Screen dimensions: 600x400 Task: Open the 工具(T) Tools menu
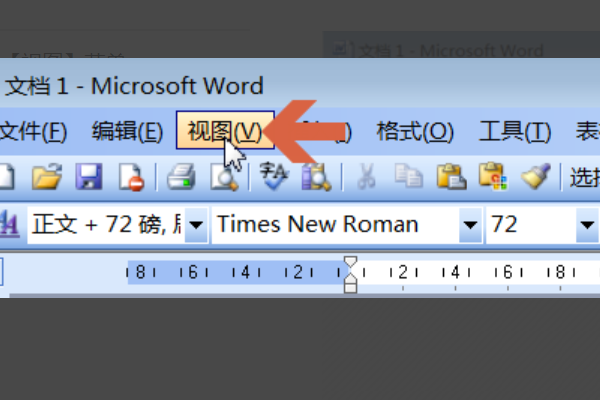click(515, 131)
